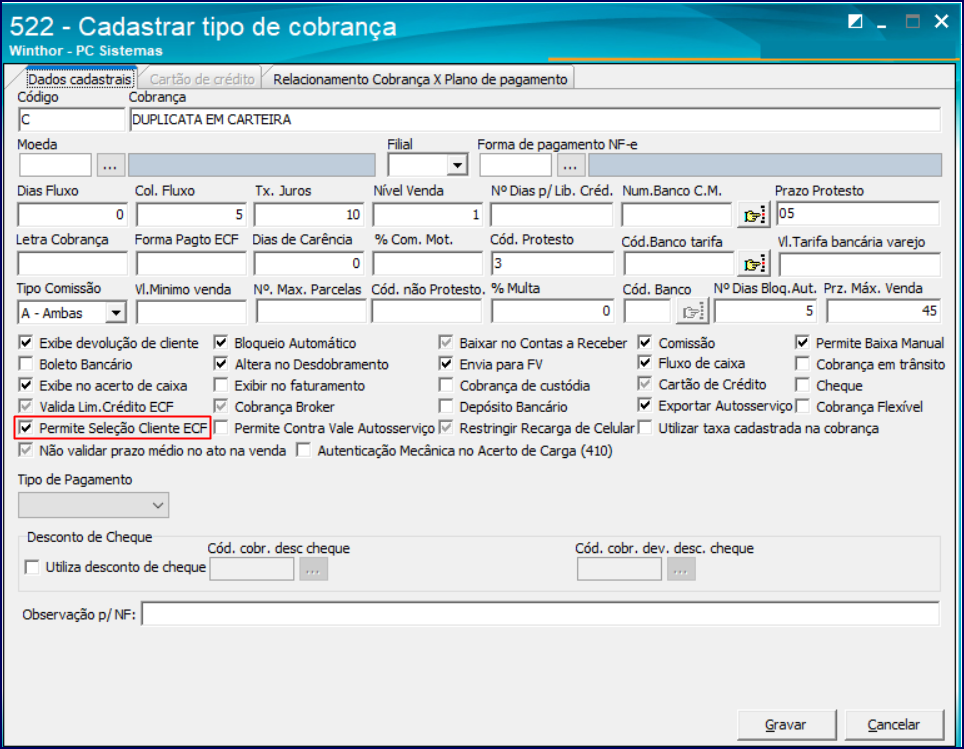Enable Utiliza desconto de cheque checkbox
964x749 pixels.
point(32,567)
